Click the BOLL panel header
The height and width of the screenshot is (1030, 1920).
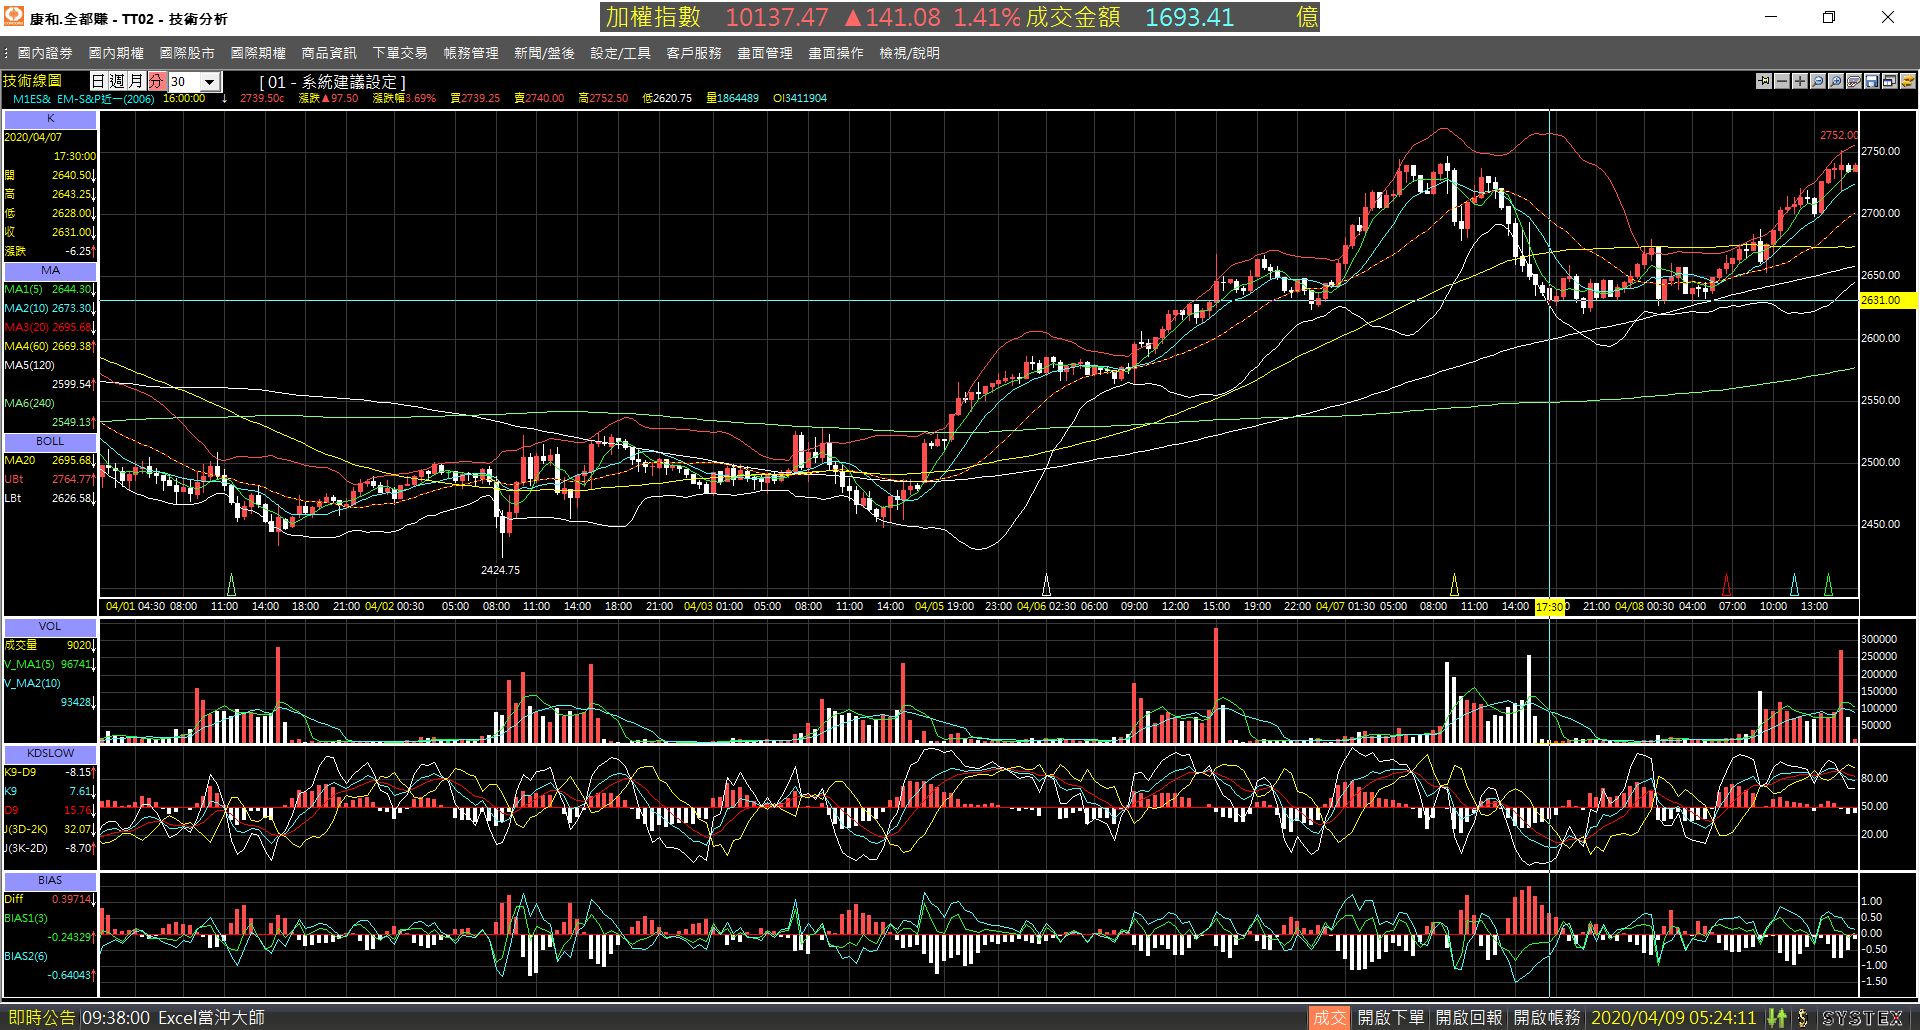point(50,442)
